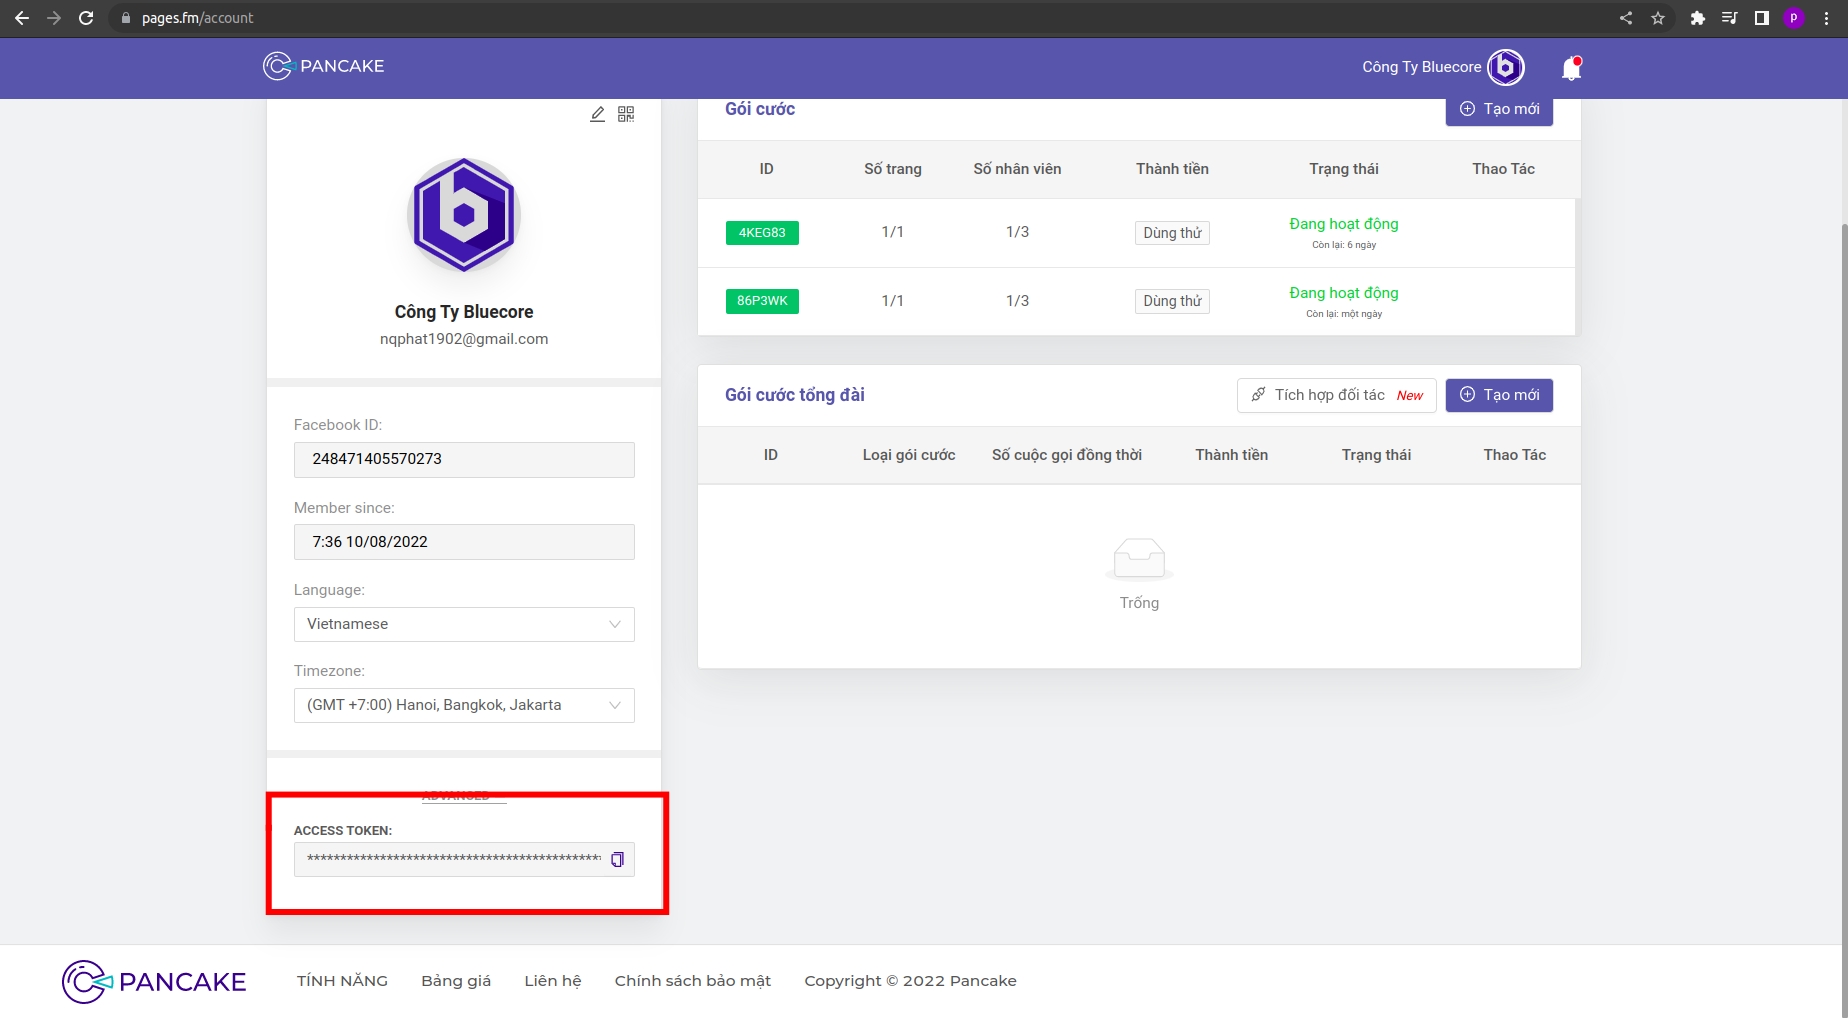Reload the page
The height and width of the screenshot is (1018, 1848).
click(x=86, y=18)
